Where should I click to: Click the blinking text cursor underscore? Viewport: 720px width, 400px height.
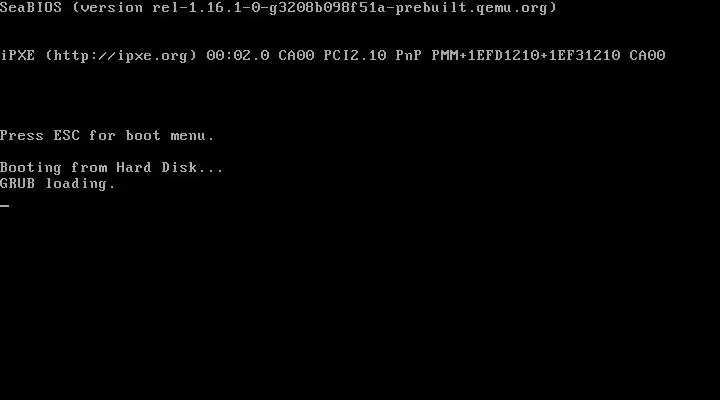tap(5, 206)
